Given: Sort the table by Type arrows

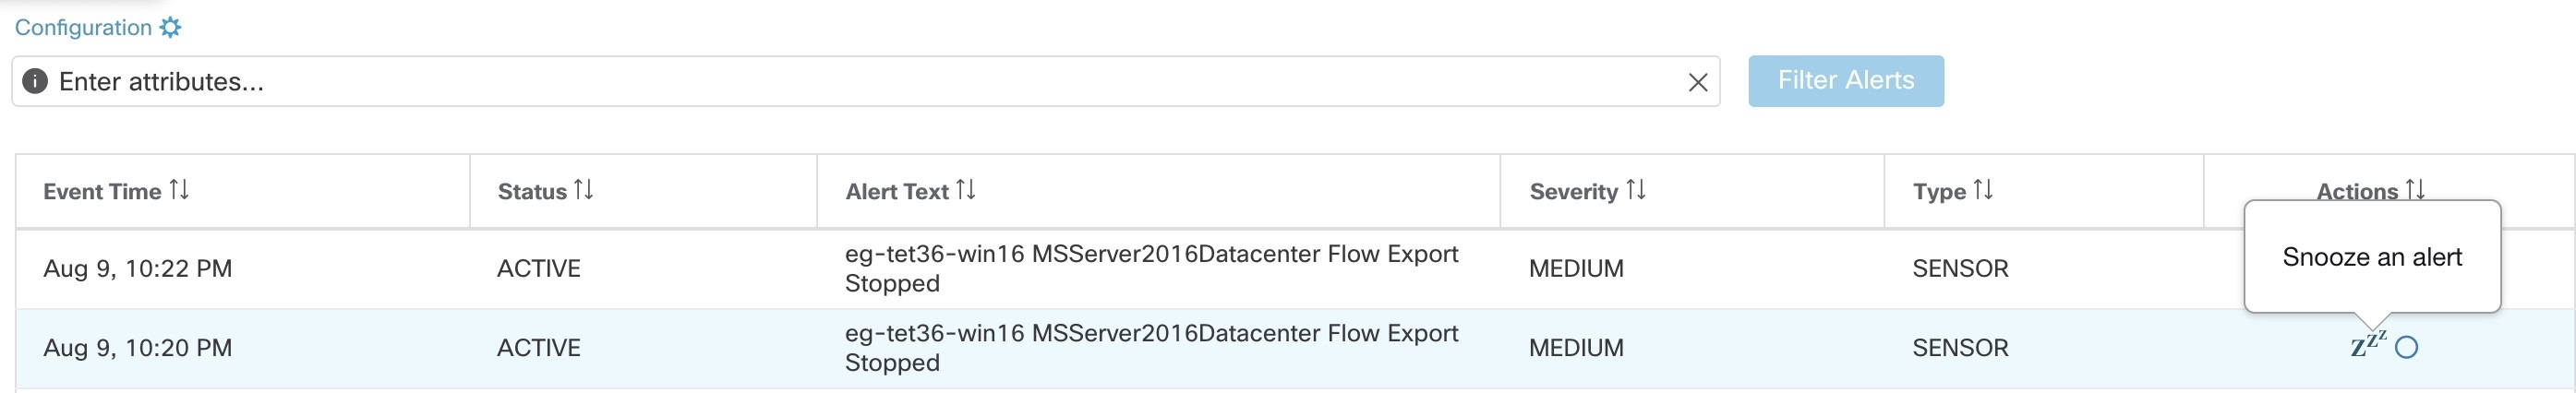Looking at the screenshot, I should 1983,189.
